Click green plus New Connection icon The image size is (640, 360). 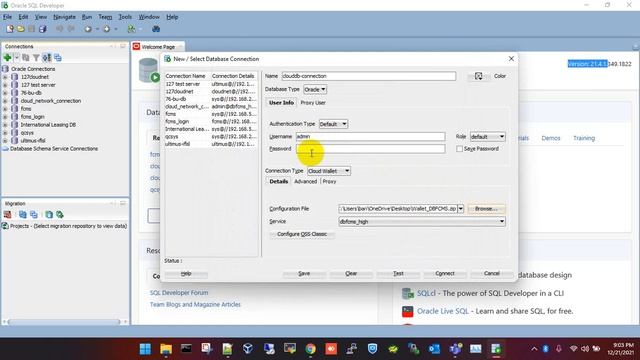click(7, 58)
